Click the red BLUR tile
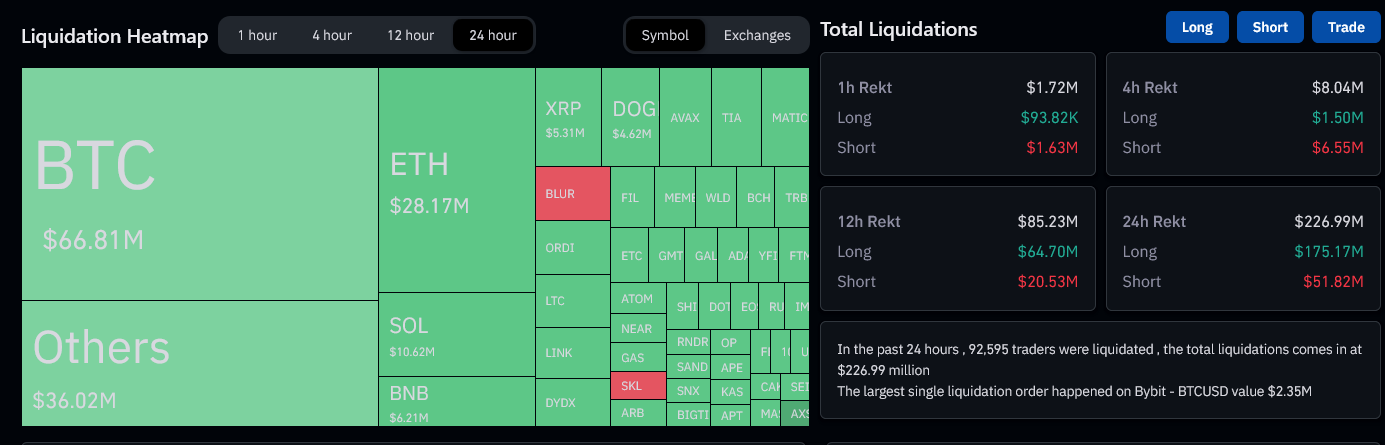The height and width of the screenshot is (445, 1385). coord(572,194)
